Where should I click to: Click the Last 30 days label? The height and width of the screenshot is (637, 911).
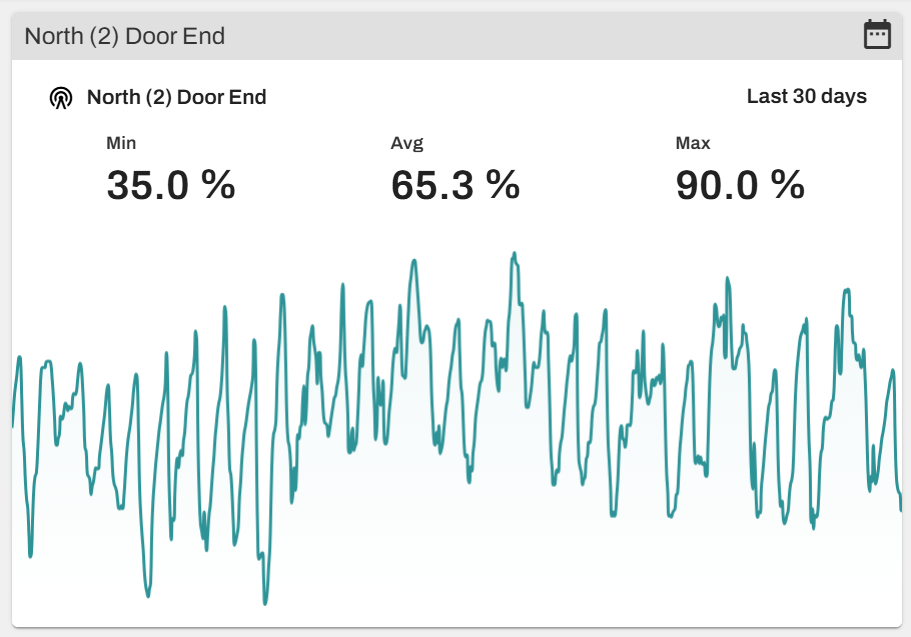(x=806, y=97)
